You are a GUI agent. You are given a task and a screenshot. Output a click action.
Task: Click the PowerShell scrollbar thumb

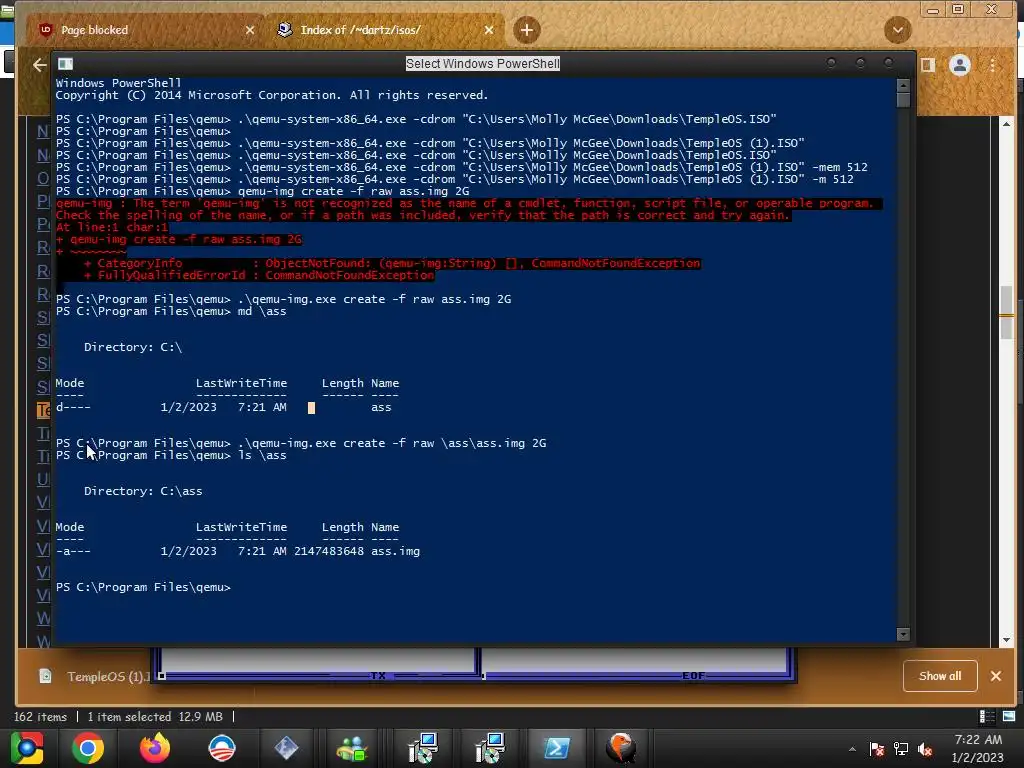(x=903, y=100)
